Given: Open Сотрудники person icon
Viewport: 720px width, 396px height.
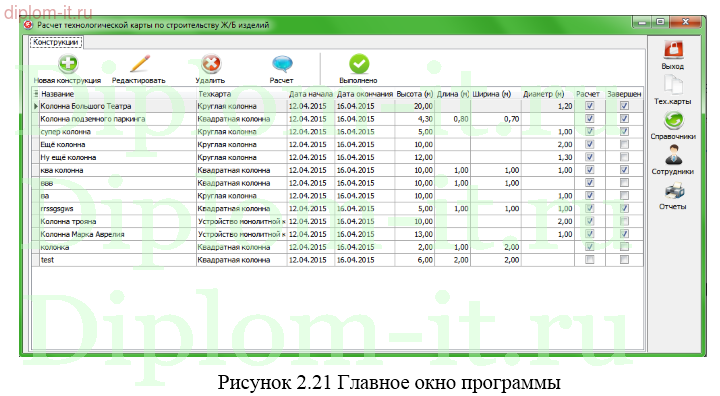Looking at the screenshot, I should [673, 155].
